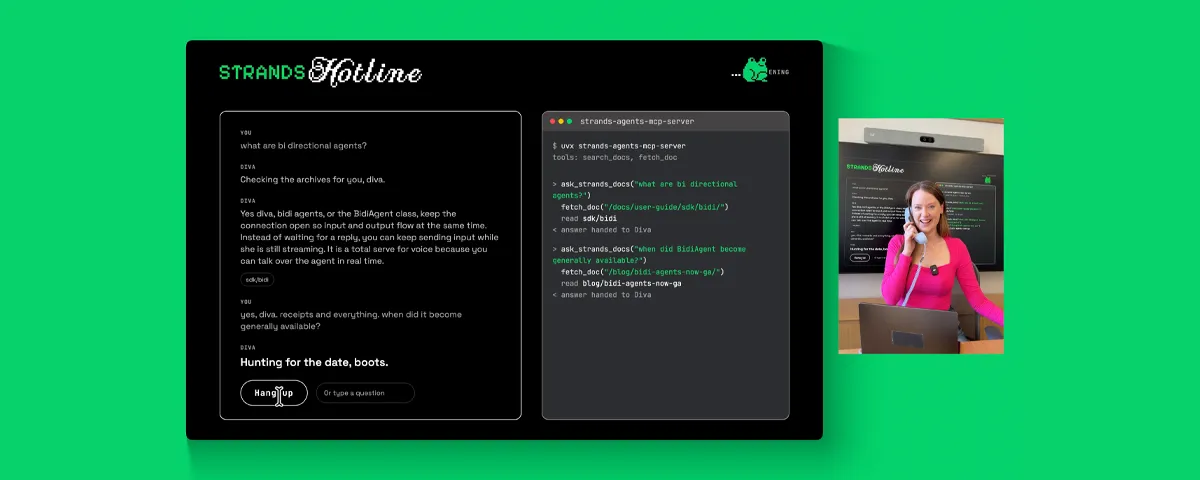
Task: Minimize terminal using the yellow dot
Action: coord(560,121)
